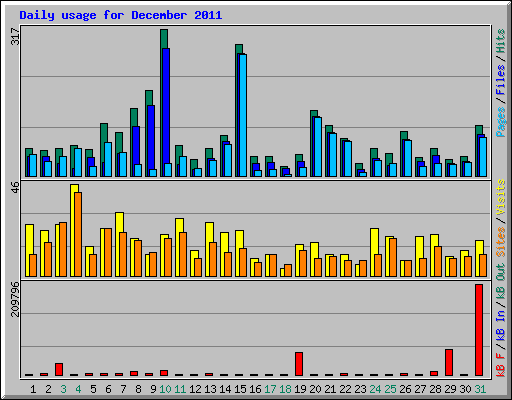Image resolution: width=512 pixels, height=400 pixels.
Task: Click the 209796 value on the kB axis
Action: [x=16, y=299]
